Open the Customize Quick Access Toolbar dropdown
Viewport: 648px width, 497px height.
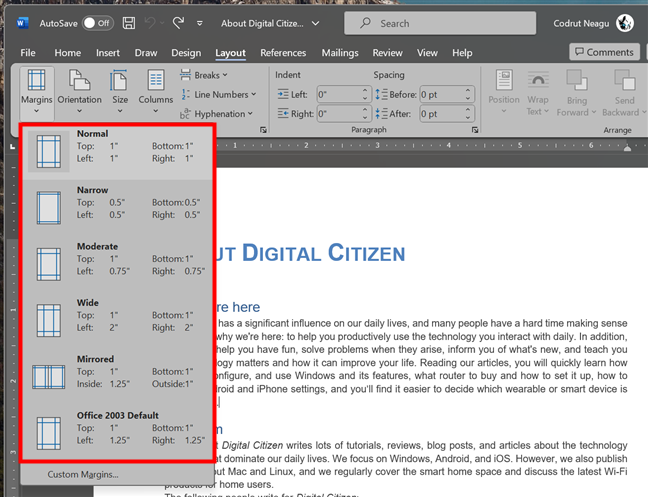point(200,24)
